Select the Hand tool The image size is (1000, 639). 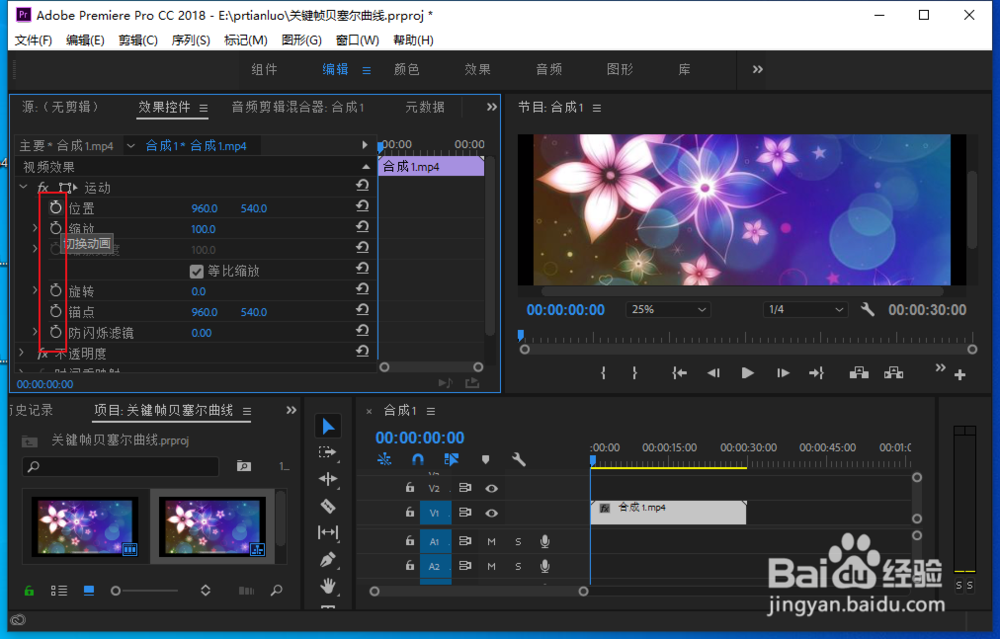point(328,585)
